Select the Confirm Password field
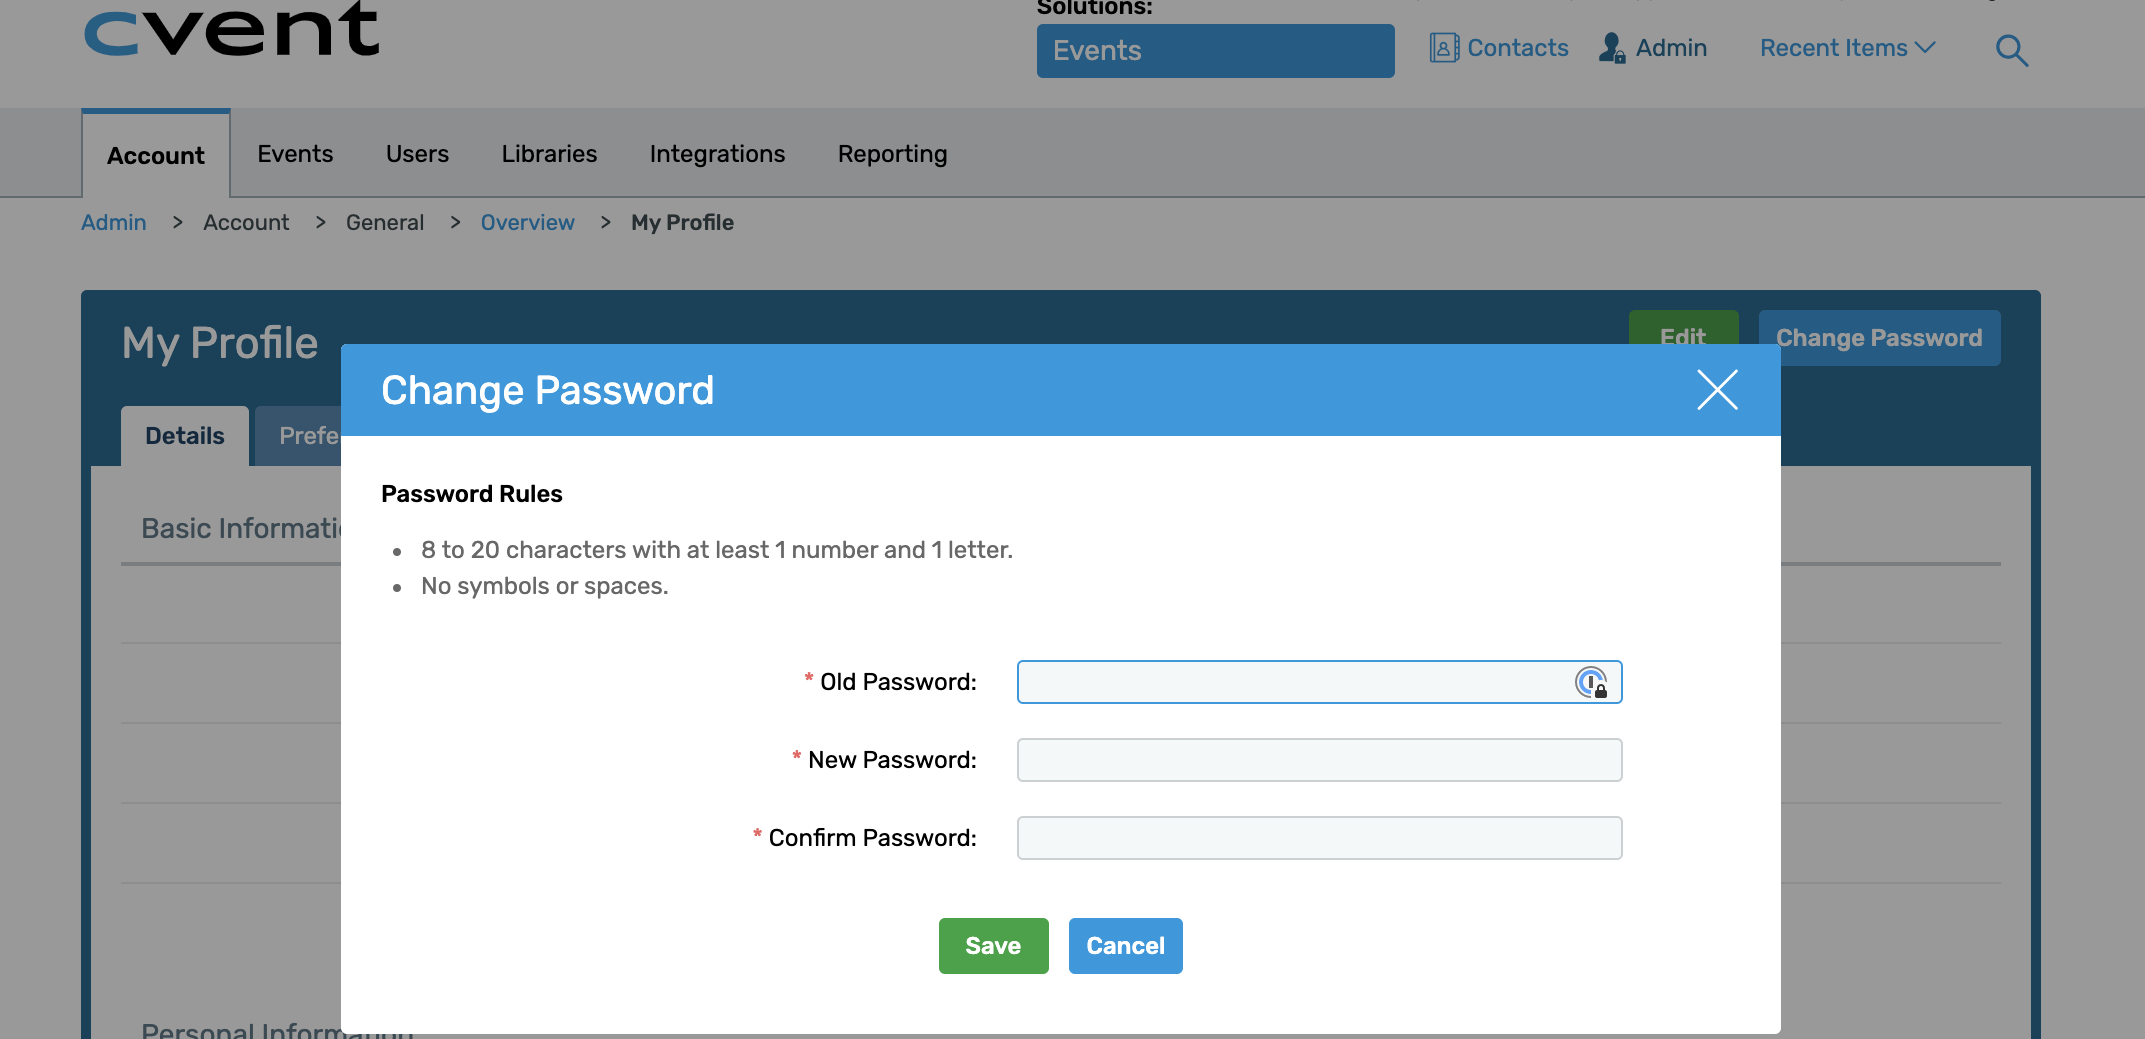This screenshot has height=1039, width=2145. tap(1319, 838)
